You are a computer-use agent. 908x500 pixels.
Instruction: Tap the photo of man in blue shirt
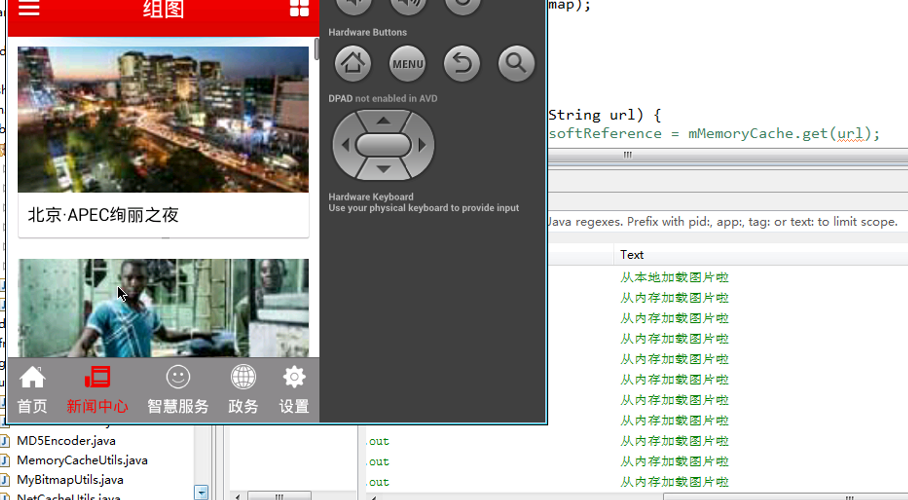[x=163, y=308]
